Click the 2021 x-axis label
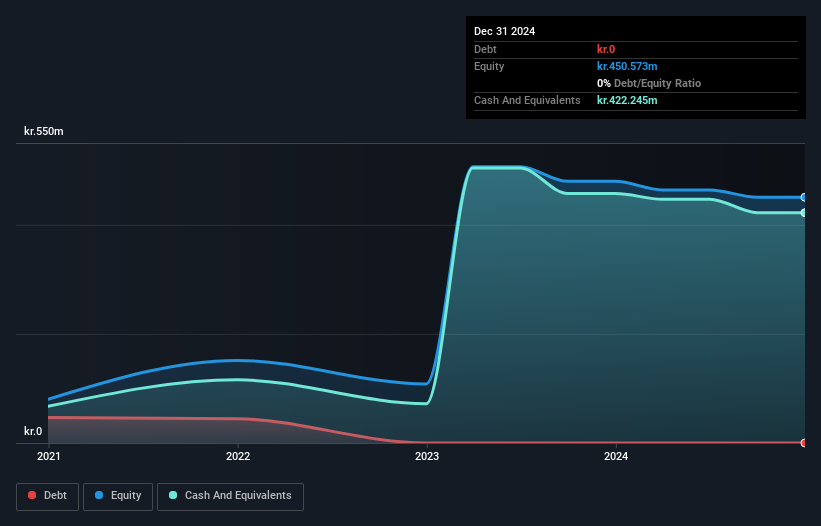Viewport: 821px width, 526px height. click(49, 456)
